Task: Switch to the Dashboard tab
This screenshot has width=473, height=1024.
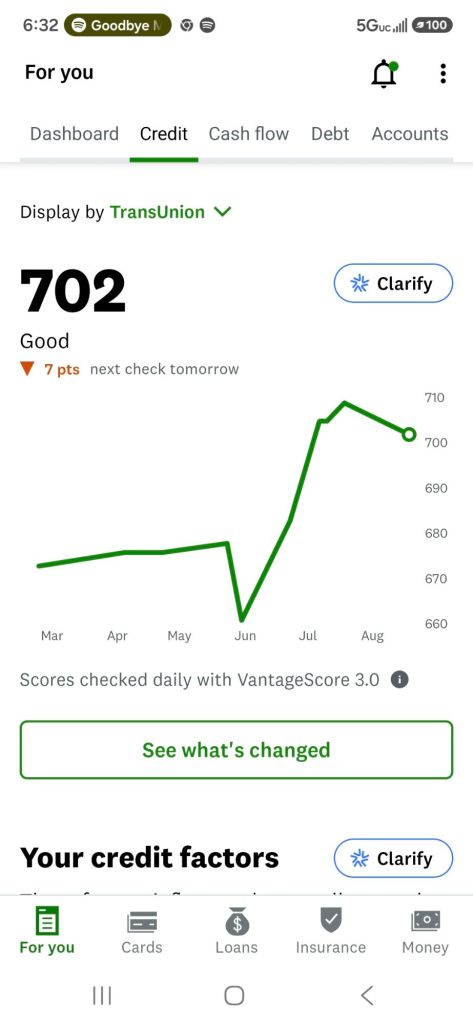Action: (74, 134)
